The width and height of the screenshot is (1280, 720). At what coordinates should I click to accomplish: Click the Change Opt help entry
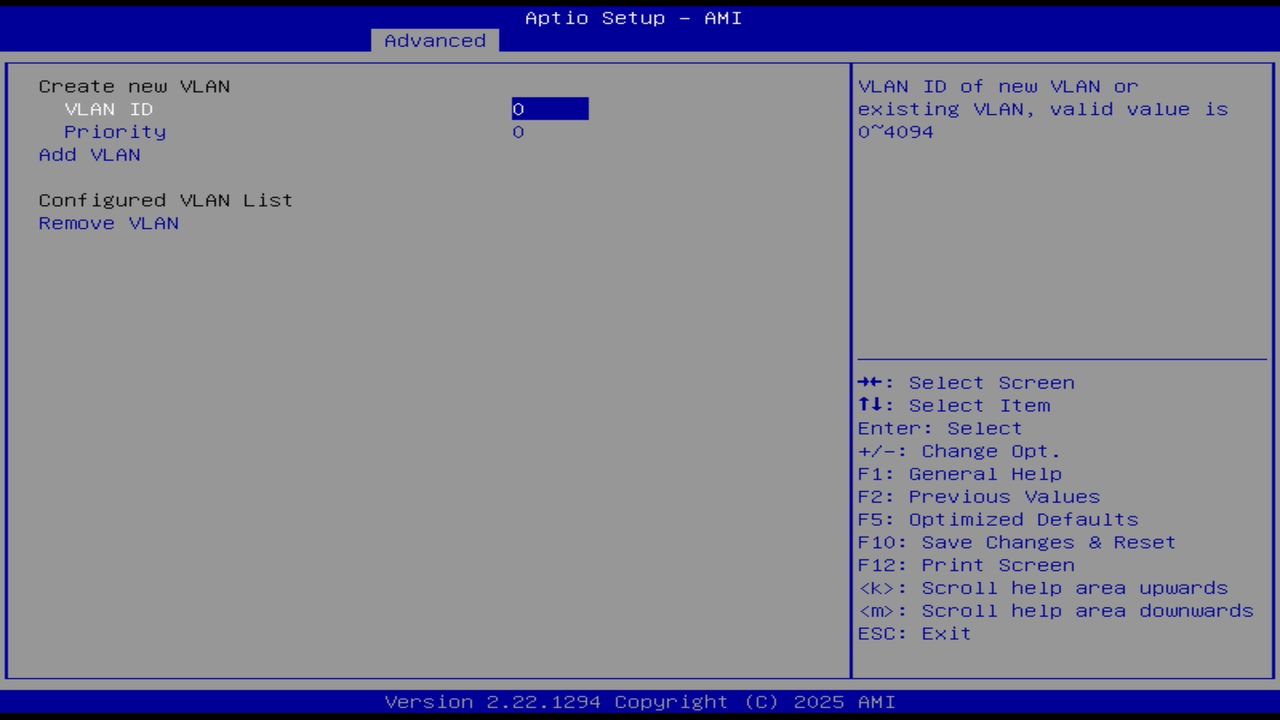[x=958, y=451]
